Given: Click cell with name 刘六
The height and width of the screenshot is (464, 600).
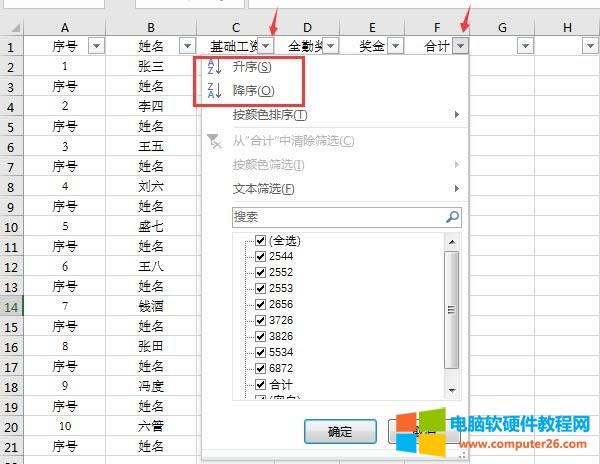Looking at the screenshot, I should [x=151, y=186].
